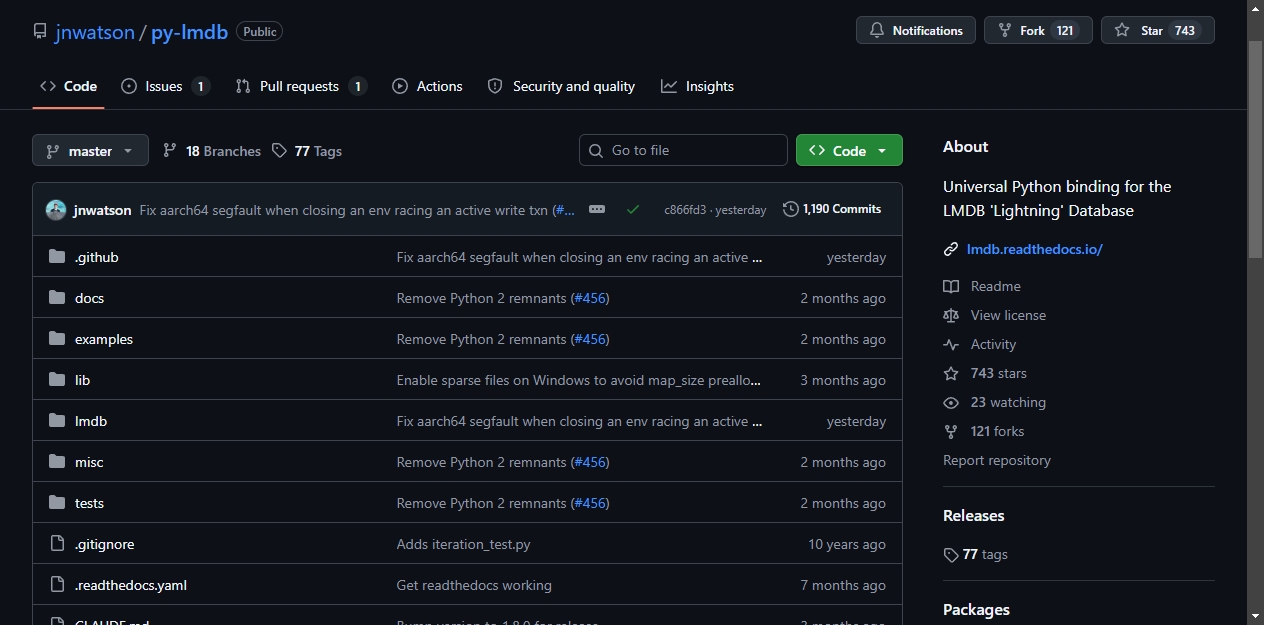Click the file icon beside .readthedocs.yaml
This screenshot has height=625, width=1264.
pyautogui.click(x=57, y=585)
